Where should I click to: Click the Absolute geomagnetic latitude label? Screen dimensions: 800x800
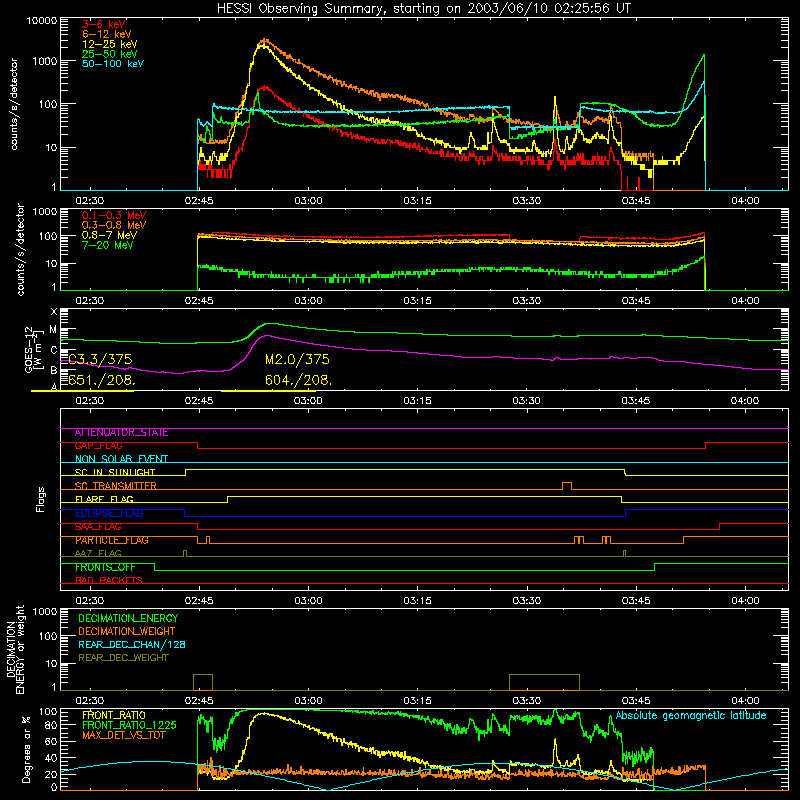point(691,715)
